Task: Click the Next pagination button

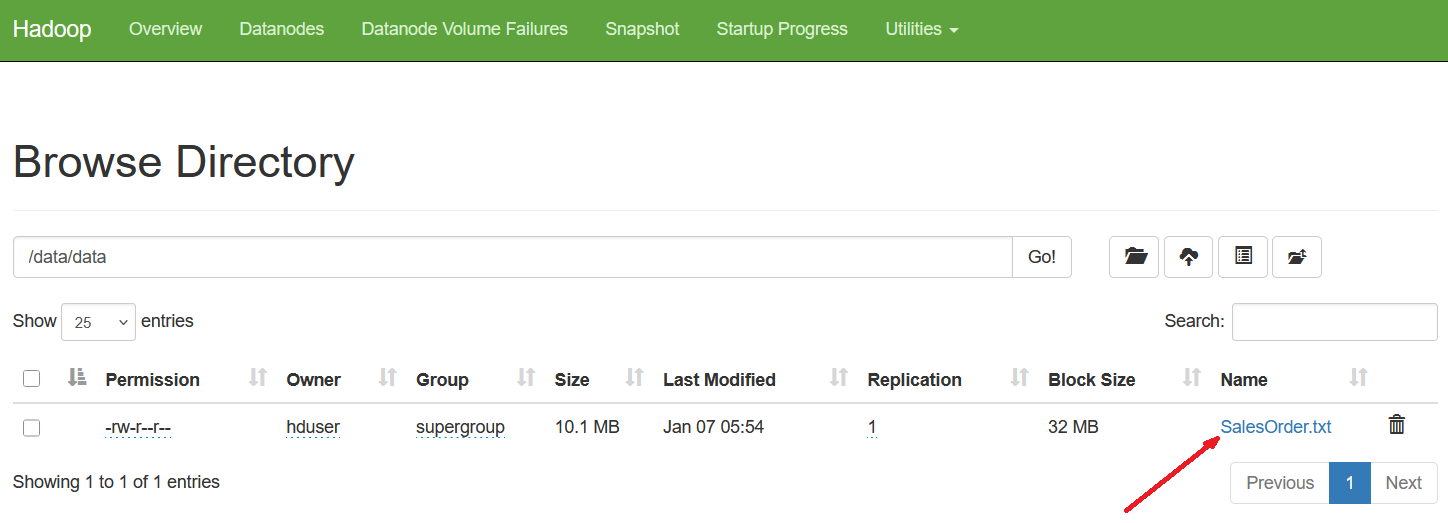Action: (x=1403, y=483)
